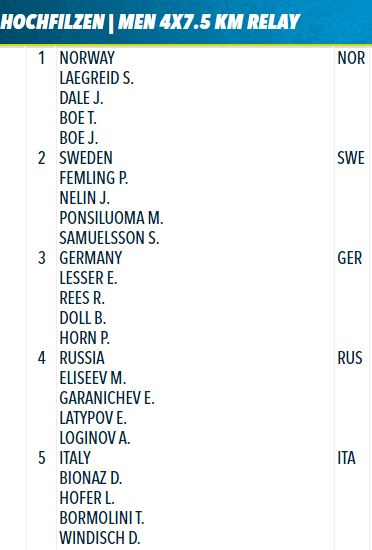Select the RUSSIA team name
372x550 pixels.
(82, 358)
